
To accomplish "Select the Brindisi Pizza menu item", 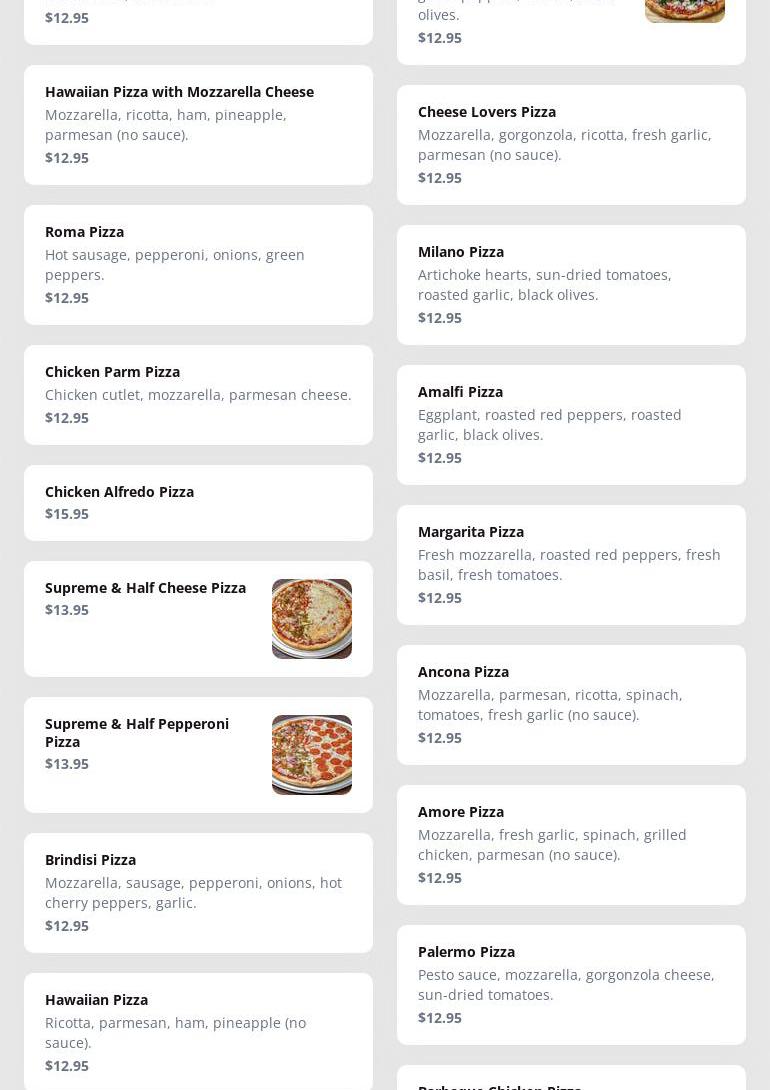I will point(198,892).
